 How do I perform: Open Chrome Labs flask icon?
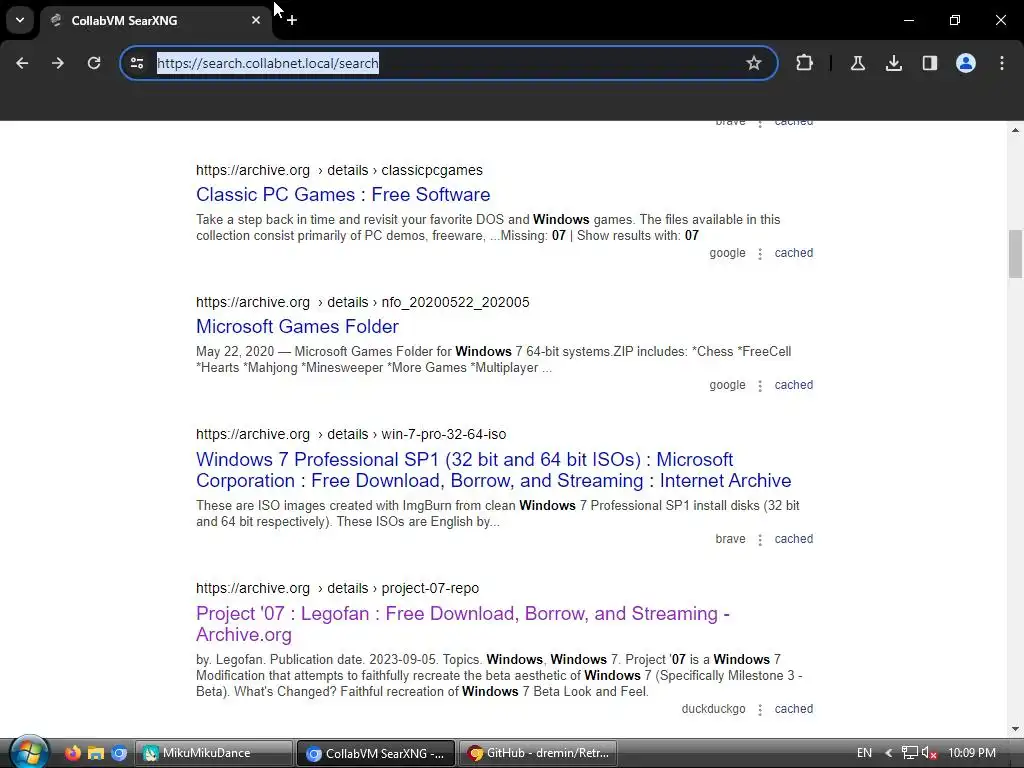(858, 63)
